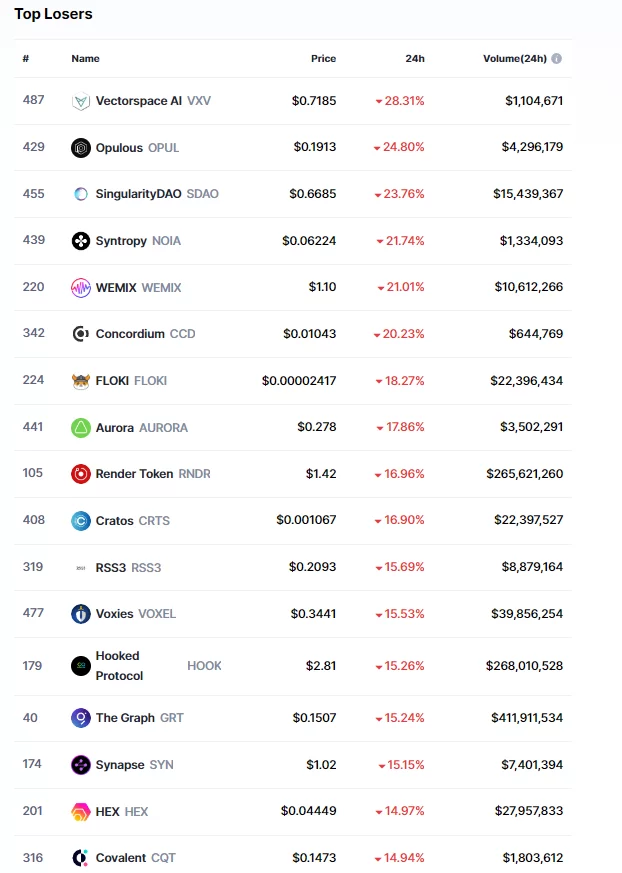
Task: Sort by the Volume(24h) column header
Action: click(x=515, y=58)
